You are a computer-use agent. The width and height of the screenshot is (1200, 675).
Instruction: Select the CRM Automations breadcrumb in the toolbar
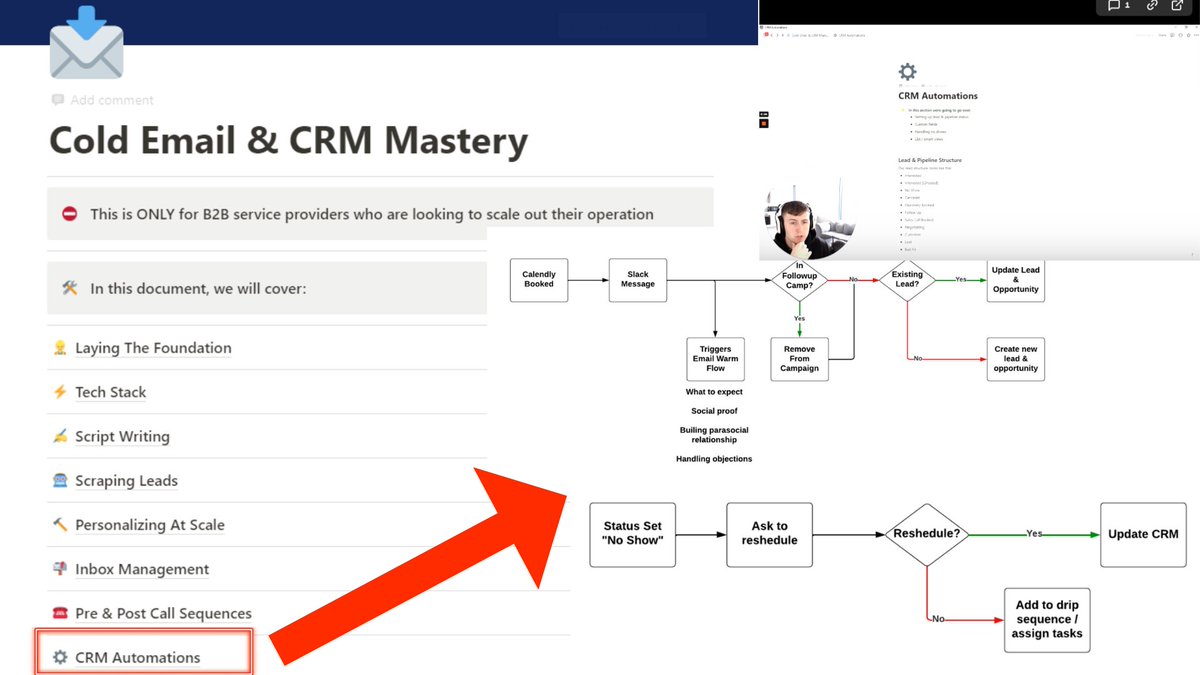[x=851, y=35]
